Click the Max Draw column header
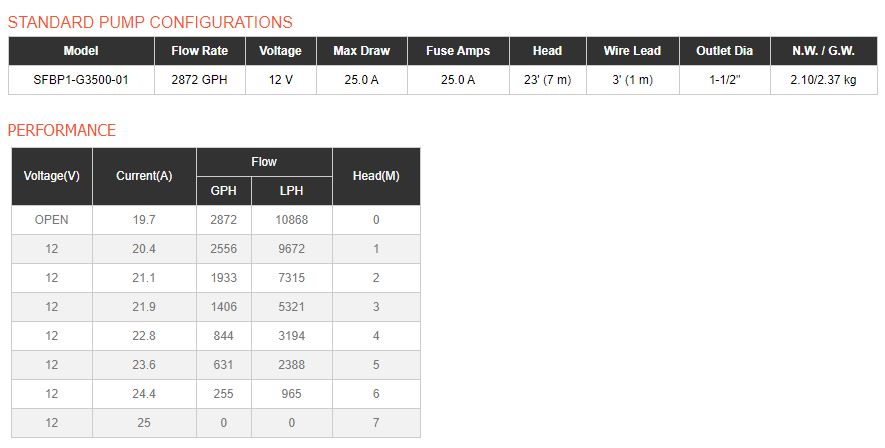Viewport: 885px width, 448px height. coord(361,51)
